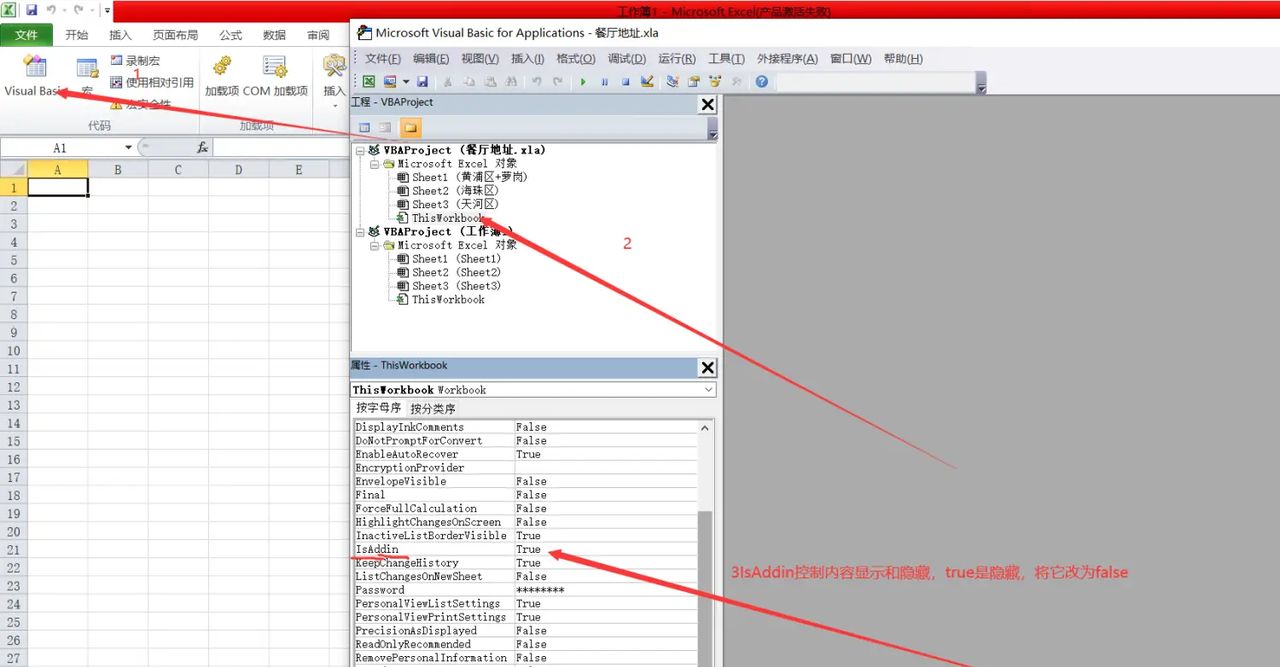Click cell A1 in Excel worksheet
Image resolution: width=1280 pixels, height=667 pixels.
[58, 187]
